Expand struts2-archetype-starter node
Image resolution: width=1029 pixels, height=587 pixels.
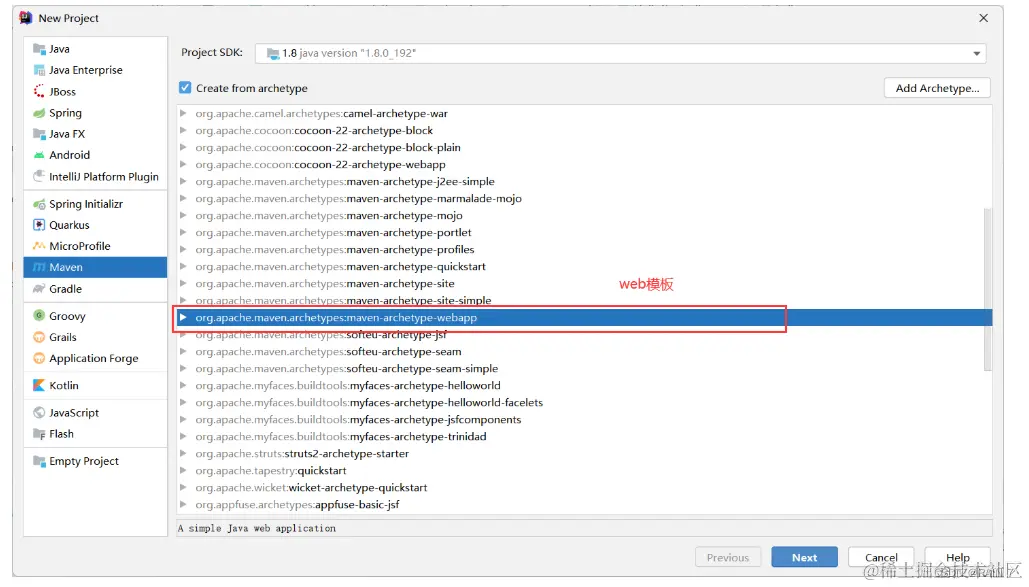pyautogui.click(x=183, y=454)
